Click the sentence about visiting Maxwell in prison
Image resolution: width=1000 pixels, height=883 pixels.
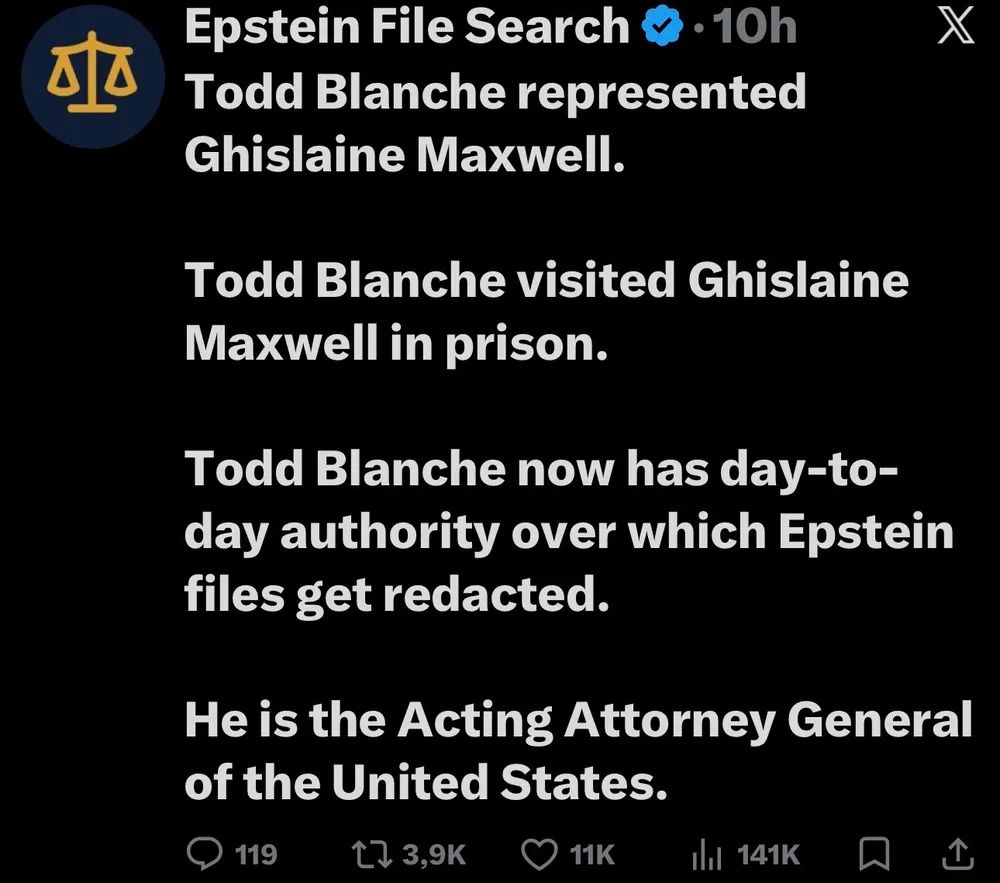click(x=546, y=312)
